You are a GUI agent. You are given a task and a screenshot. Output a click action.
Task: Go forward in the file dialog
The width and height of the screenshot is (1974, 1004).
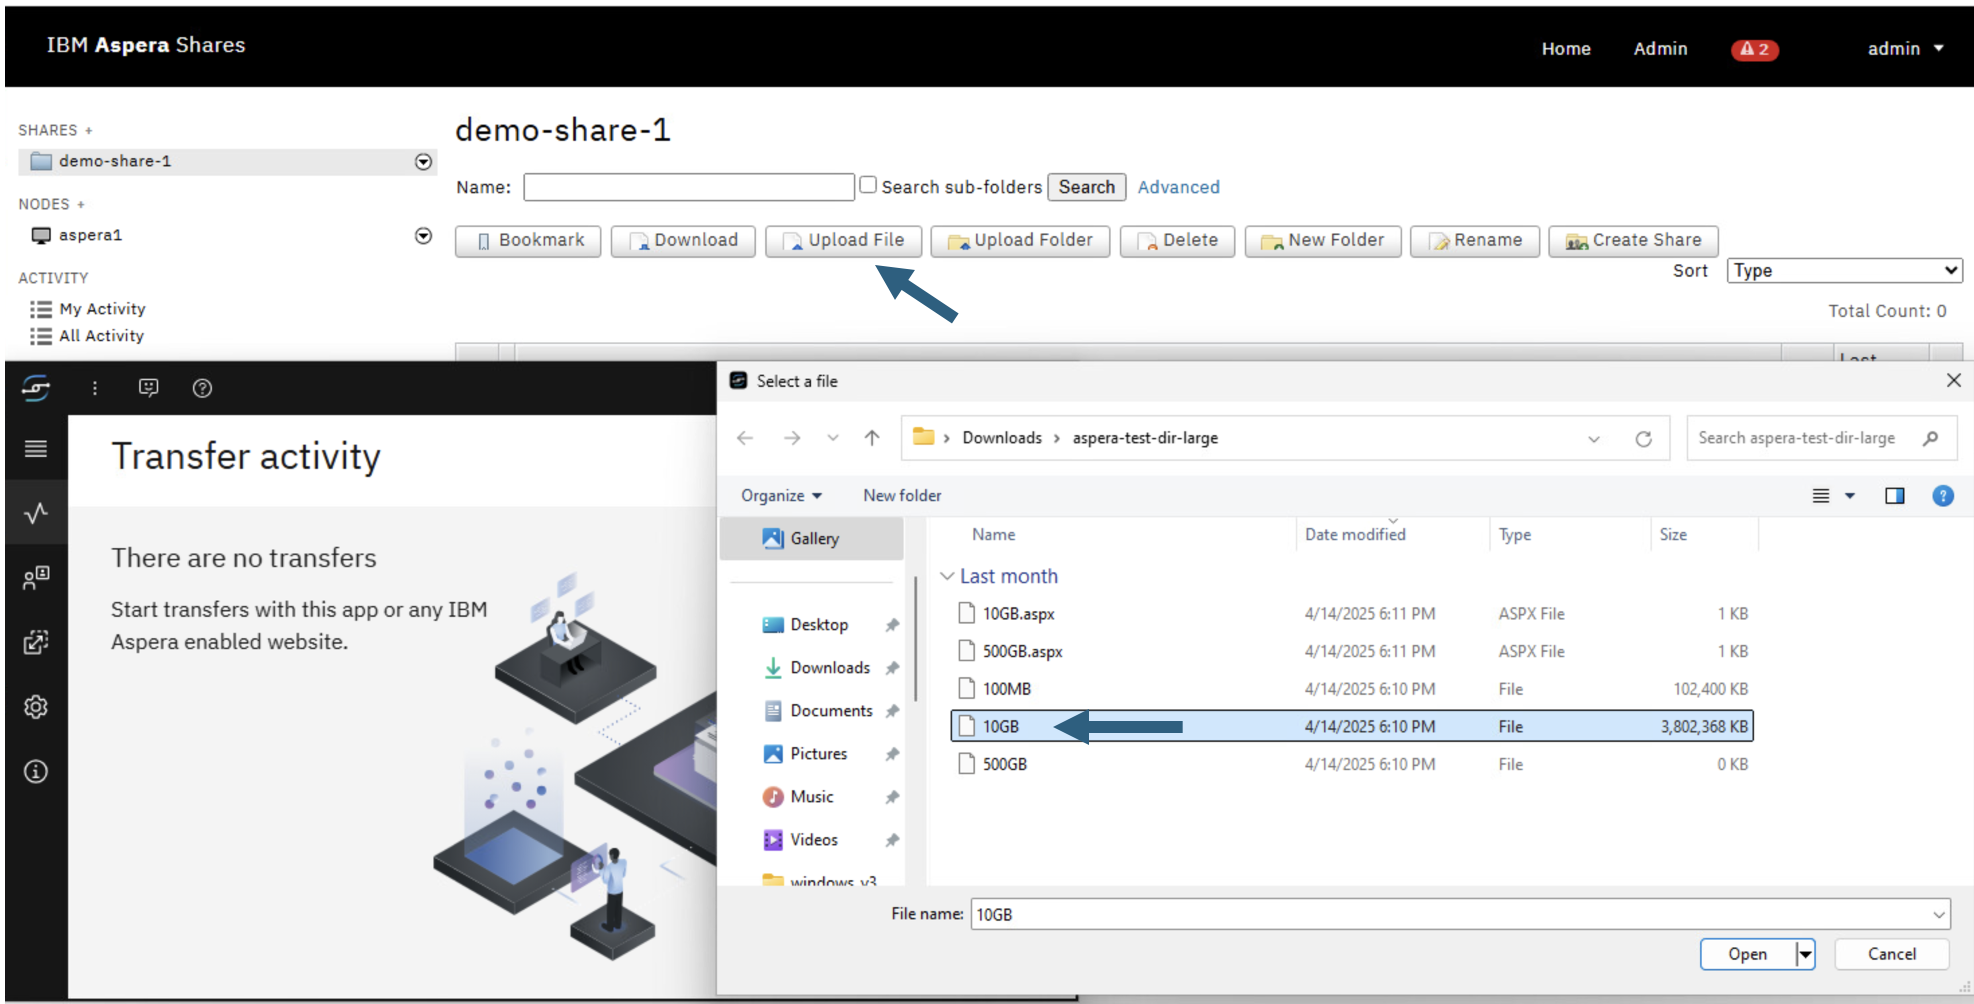[x=792, y=438]
